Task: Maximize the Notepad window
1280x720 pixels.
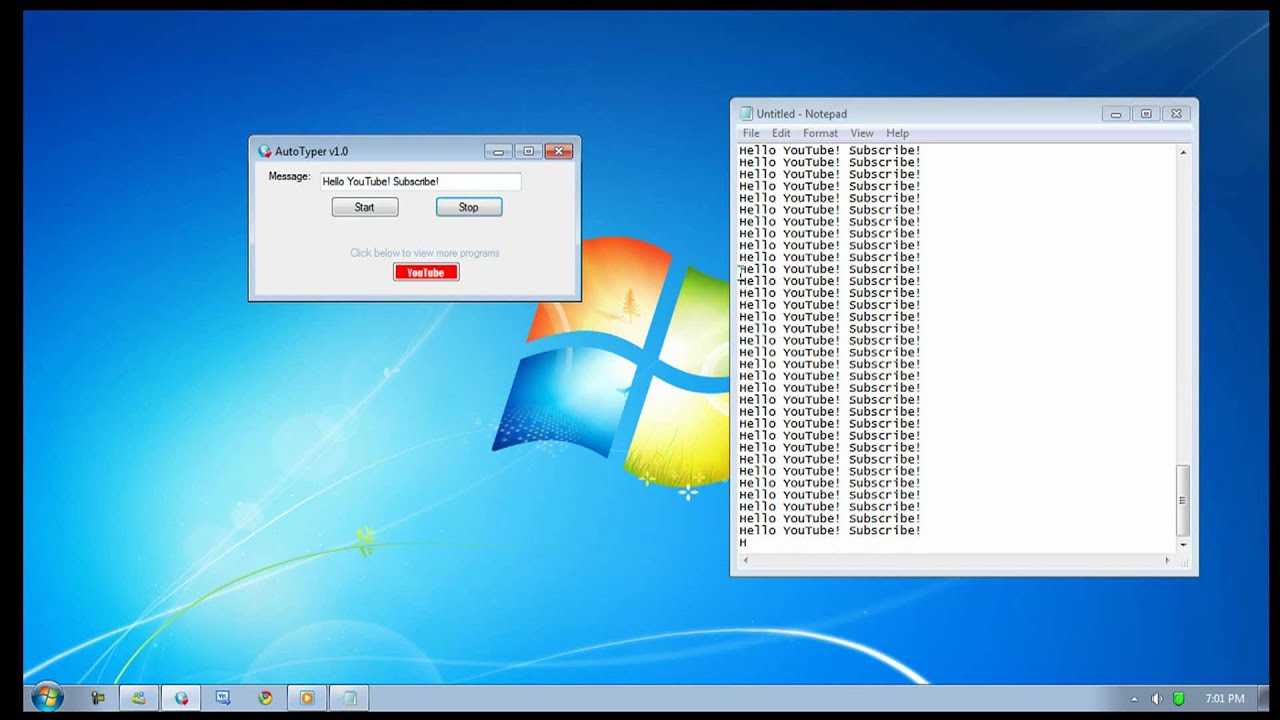Action: [x=1146, y=114]
